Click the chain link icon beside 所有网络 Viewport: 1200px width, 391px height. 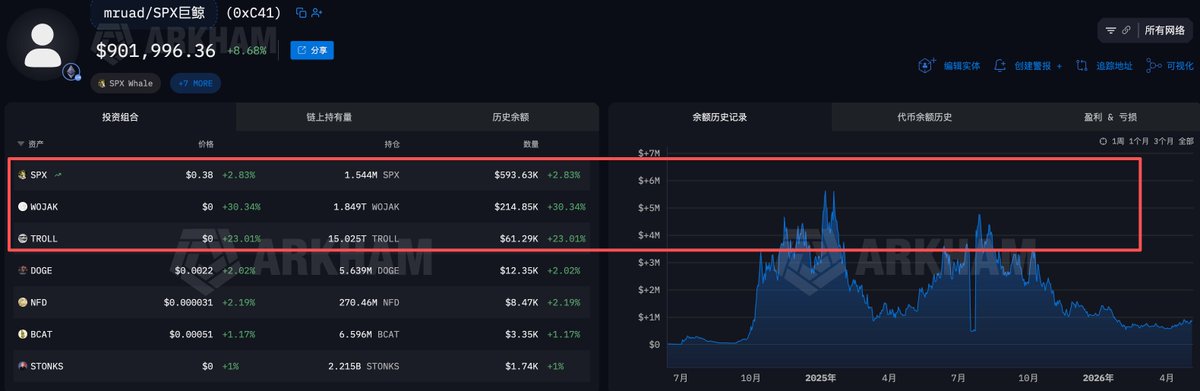pyautogui.click(x=1127, y=31)
